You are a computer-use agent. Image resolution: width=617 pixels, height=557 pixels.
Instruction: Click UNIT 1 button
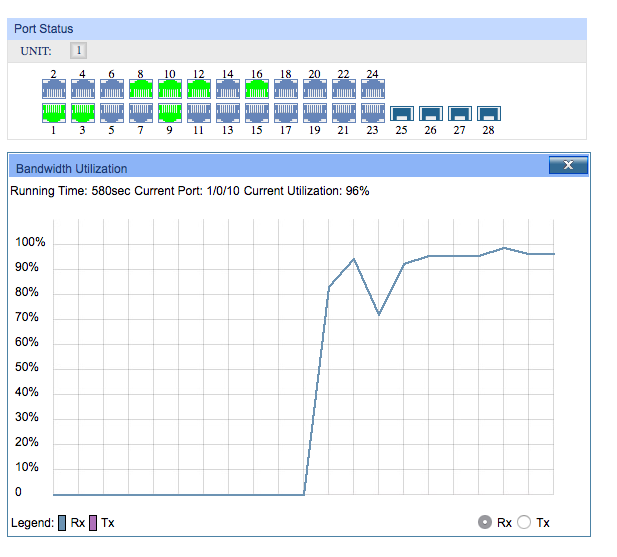pyautogui.click(x=79, y=51)
